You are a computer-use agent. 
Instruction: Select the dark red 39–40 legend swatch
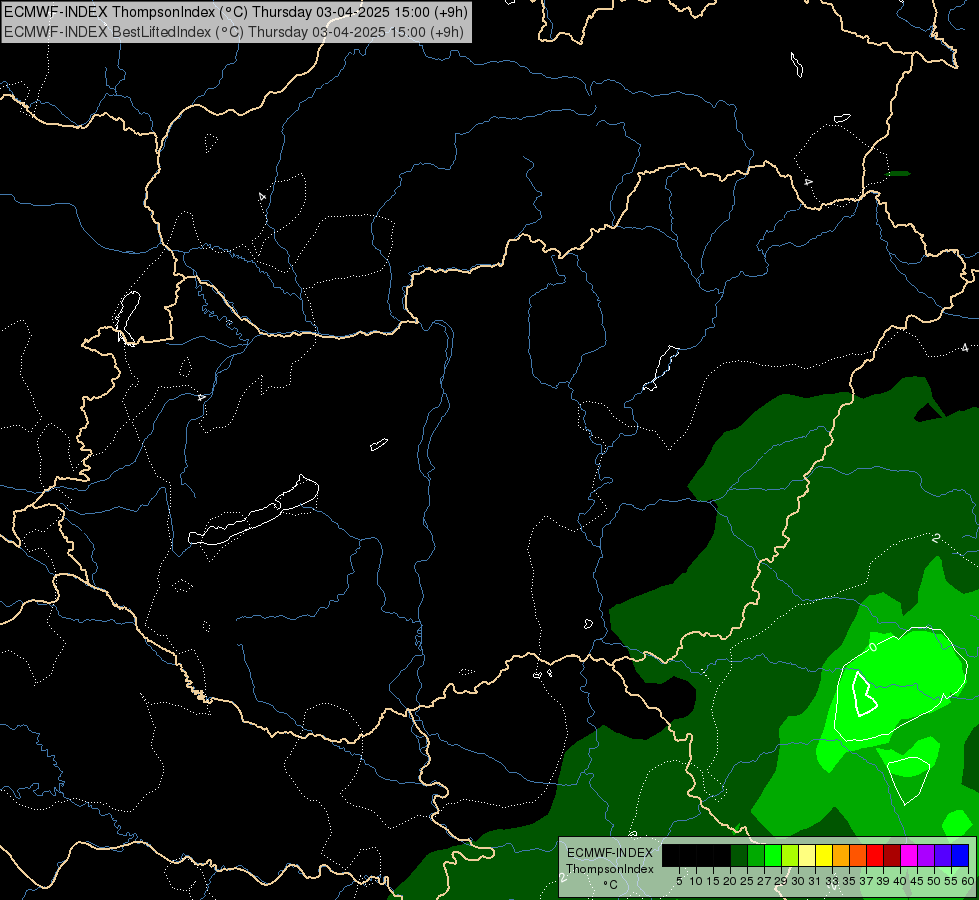[892, 855]
